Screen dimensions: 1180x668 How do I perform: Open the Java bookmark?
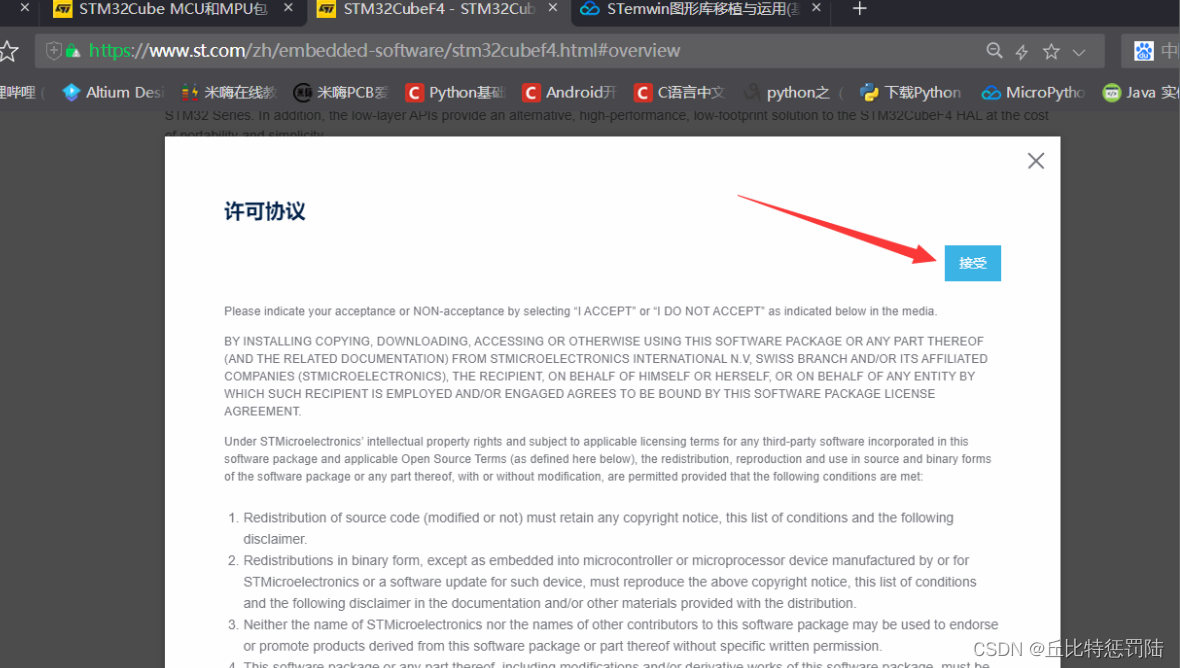pos(1141,93)
